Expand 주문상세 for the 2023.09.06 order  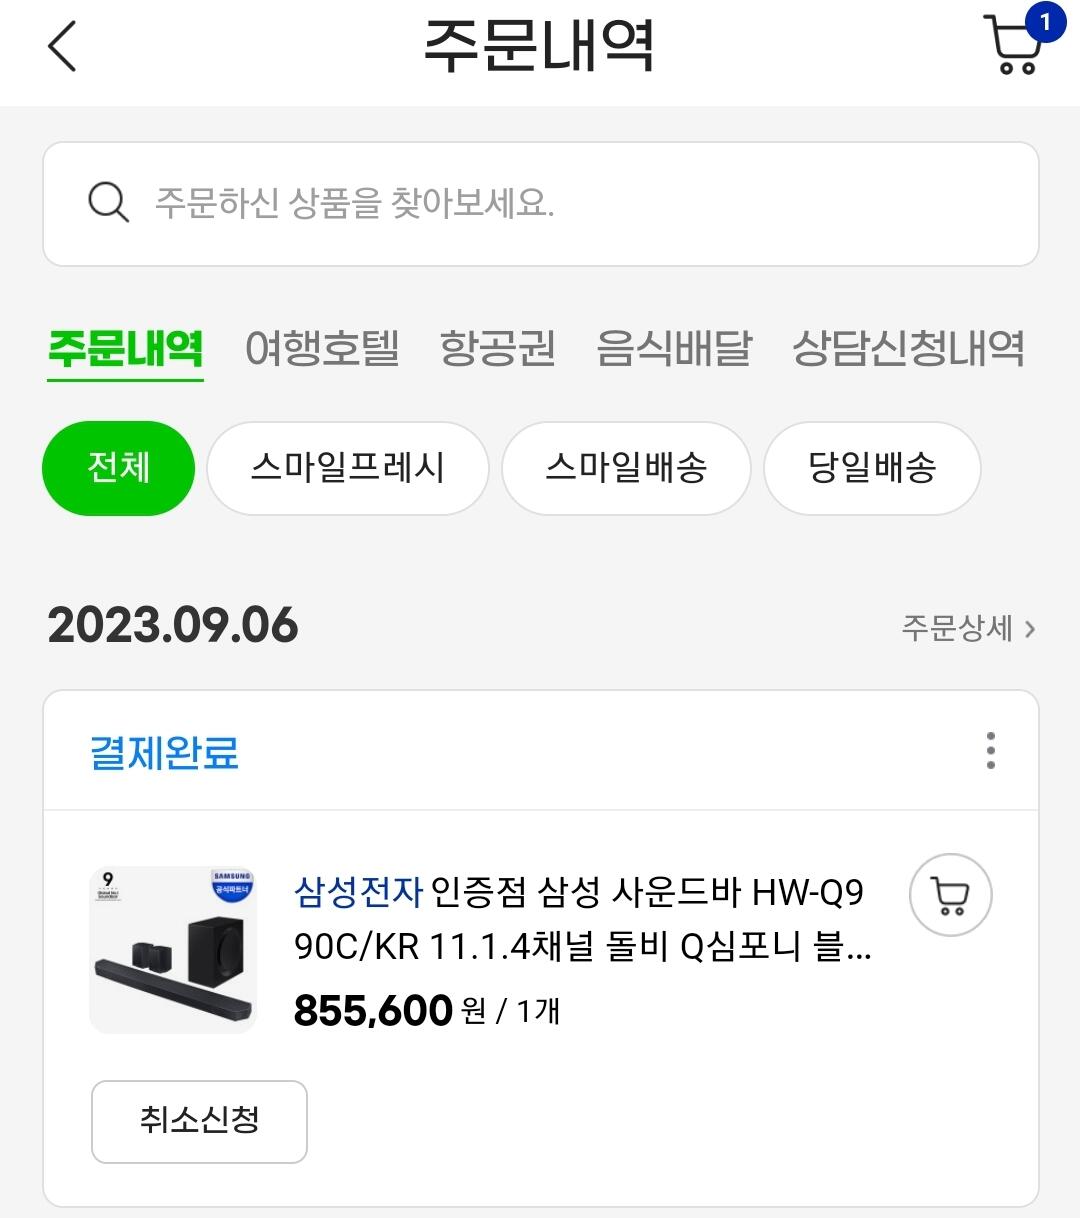point(967,628)
